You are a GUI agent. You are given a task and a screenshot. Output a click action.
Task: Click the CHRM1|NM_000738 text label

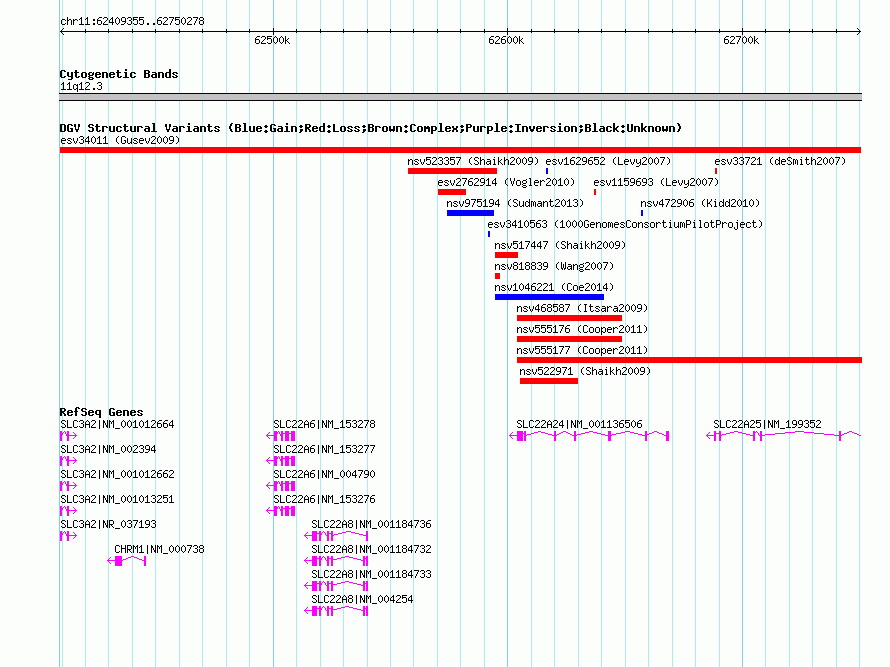[x=159, y=549]
